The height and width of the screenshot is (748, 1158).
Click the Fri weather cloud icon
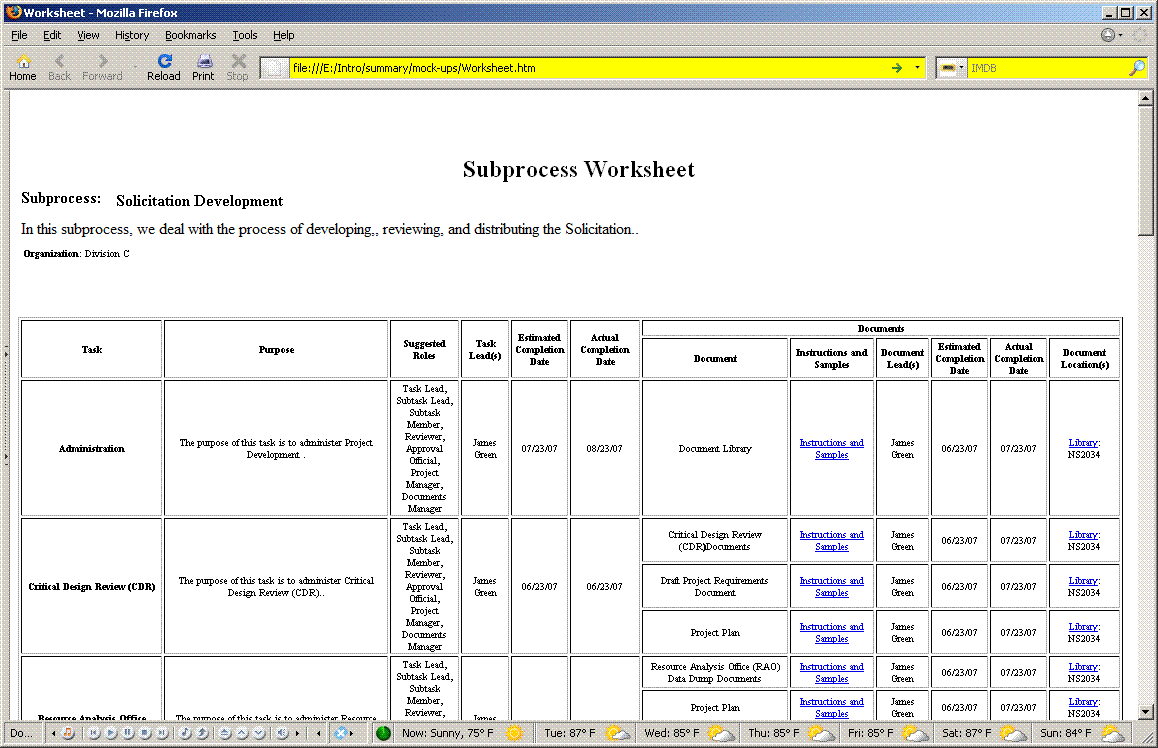(x=915, y=733)
